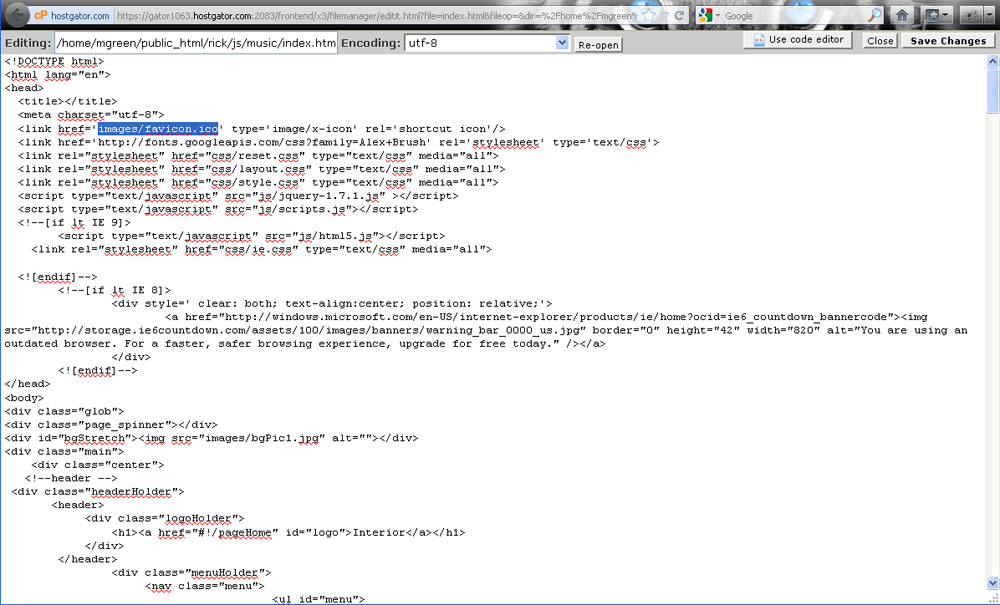Edit the file path in Editing field
Image resolution: width=1000 pixels, height=605 pixels.
(196, 43)
